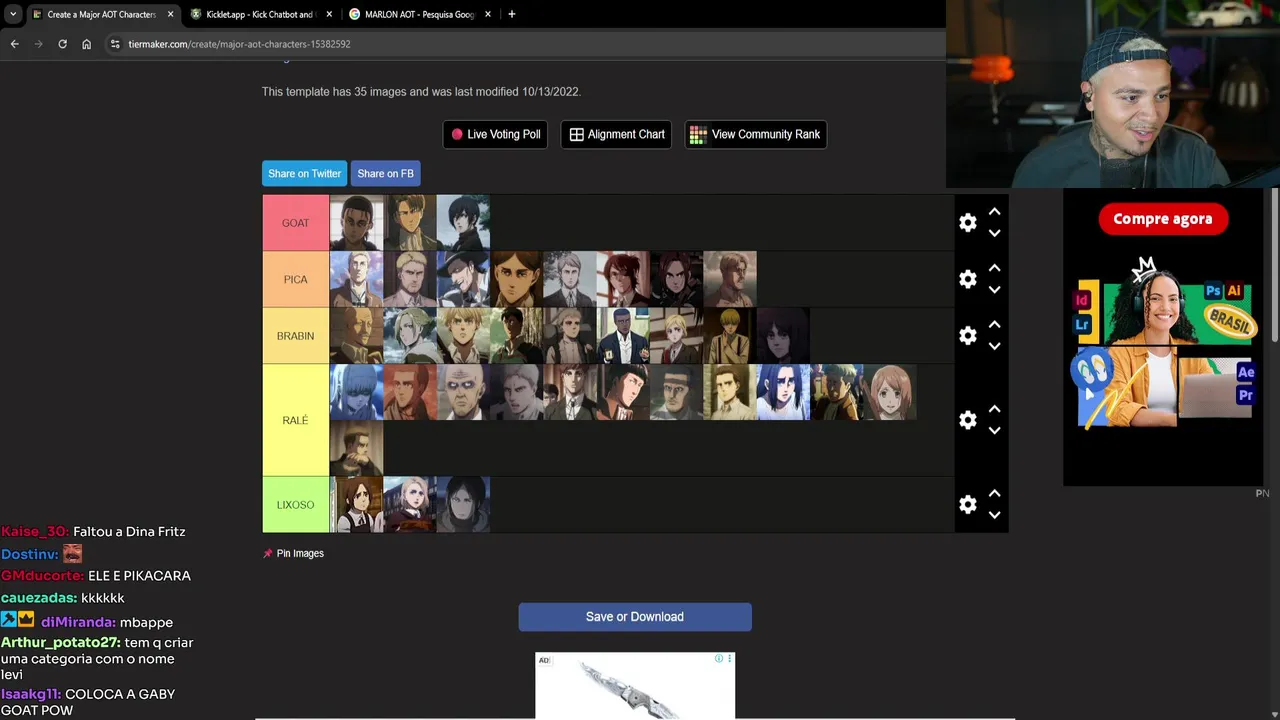This screenshot has height=720, width=1280.
Task: Click third character image in GOAT tier
Action: 463,223
